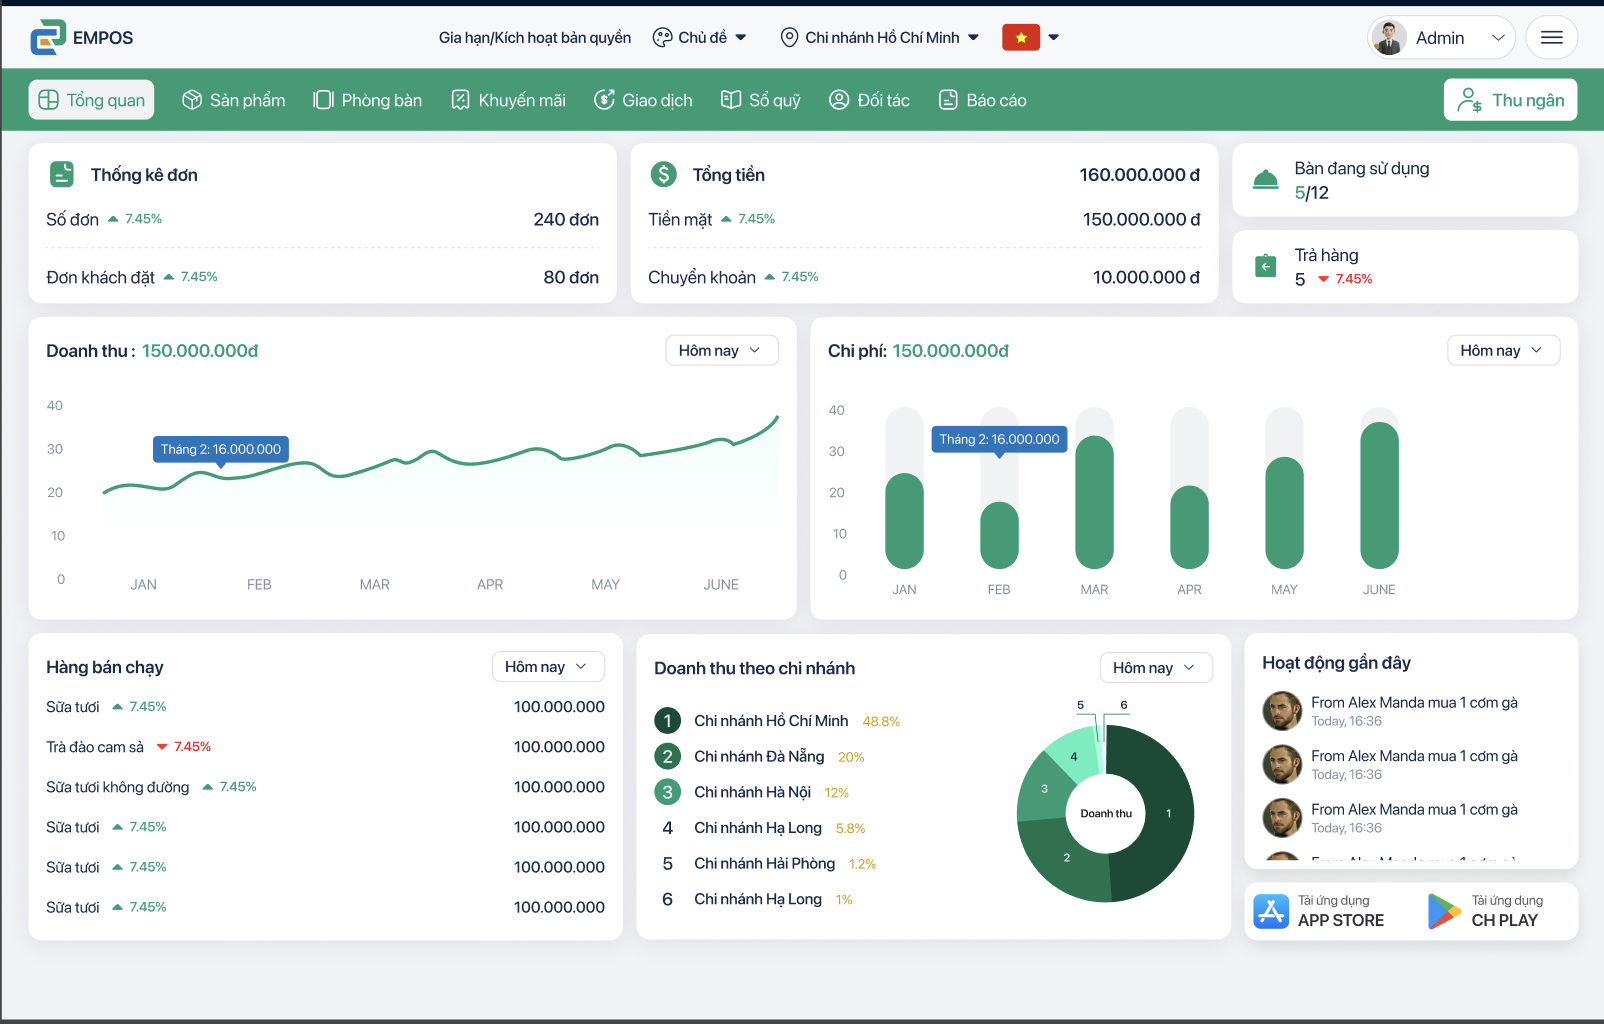Click Gia hạn/Kích hoạt bản quyền link
Viewport: 1604px width, 1024px height.
coord(535,38)
